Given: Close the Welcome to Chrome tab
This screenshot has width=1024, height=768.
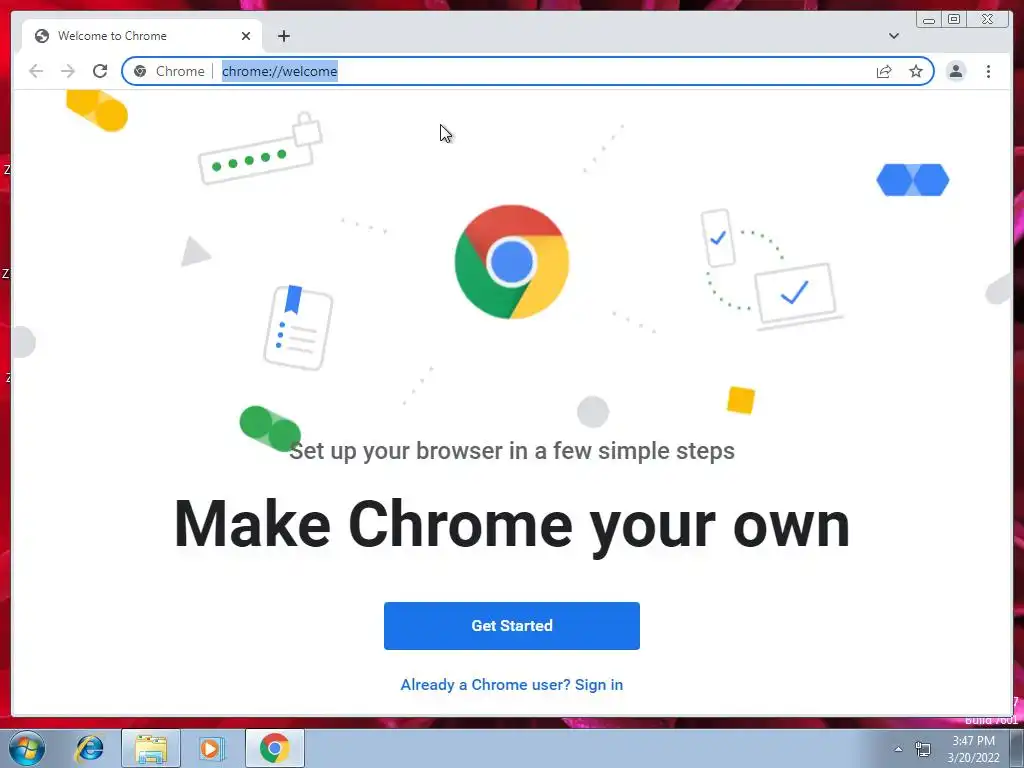Looking at the screenshot, I should (x=246, y=36).
